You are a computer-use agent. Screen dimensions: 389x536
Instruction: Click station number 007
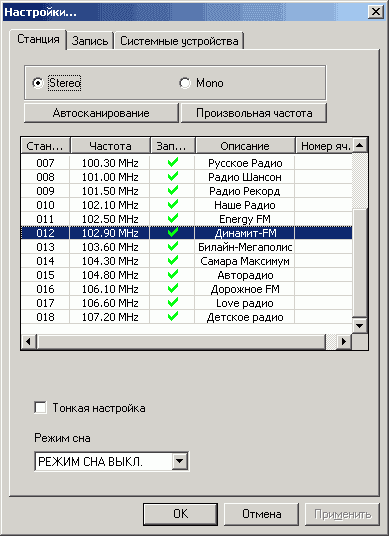tap(45, 163)
